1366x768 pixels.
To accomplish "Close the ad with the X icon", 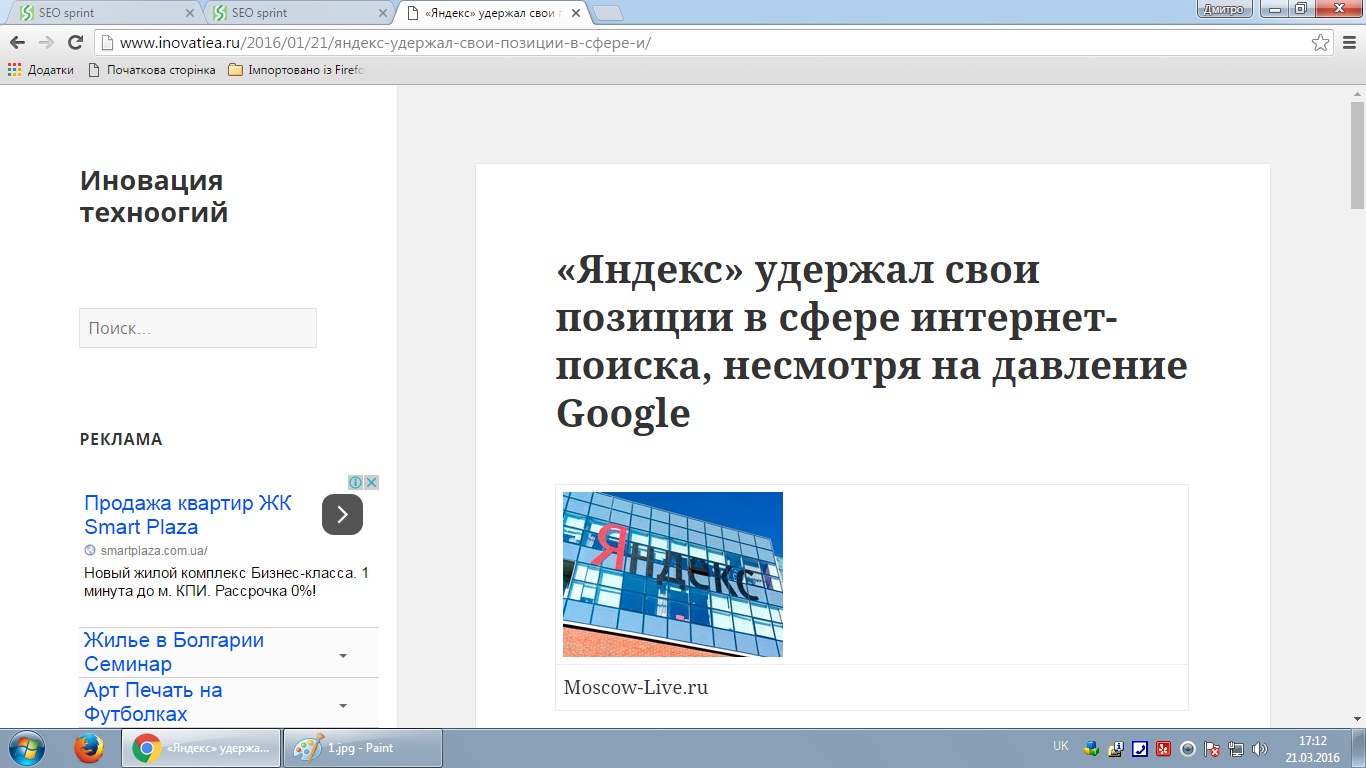I will point(372,482).
